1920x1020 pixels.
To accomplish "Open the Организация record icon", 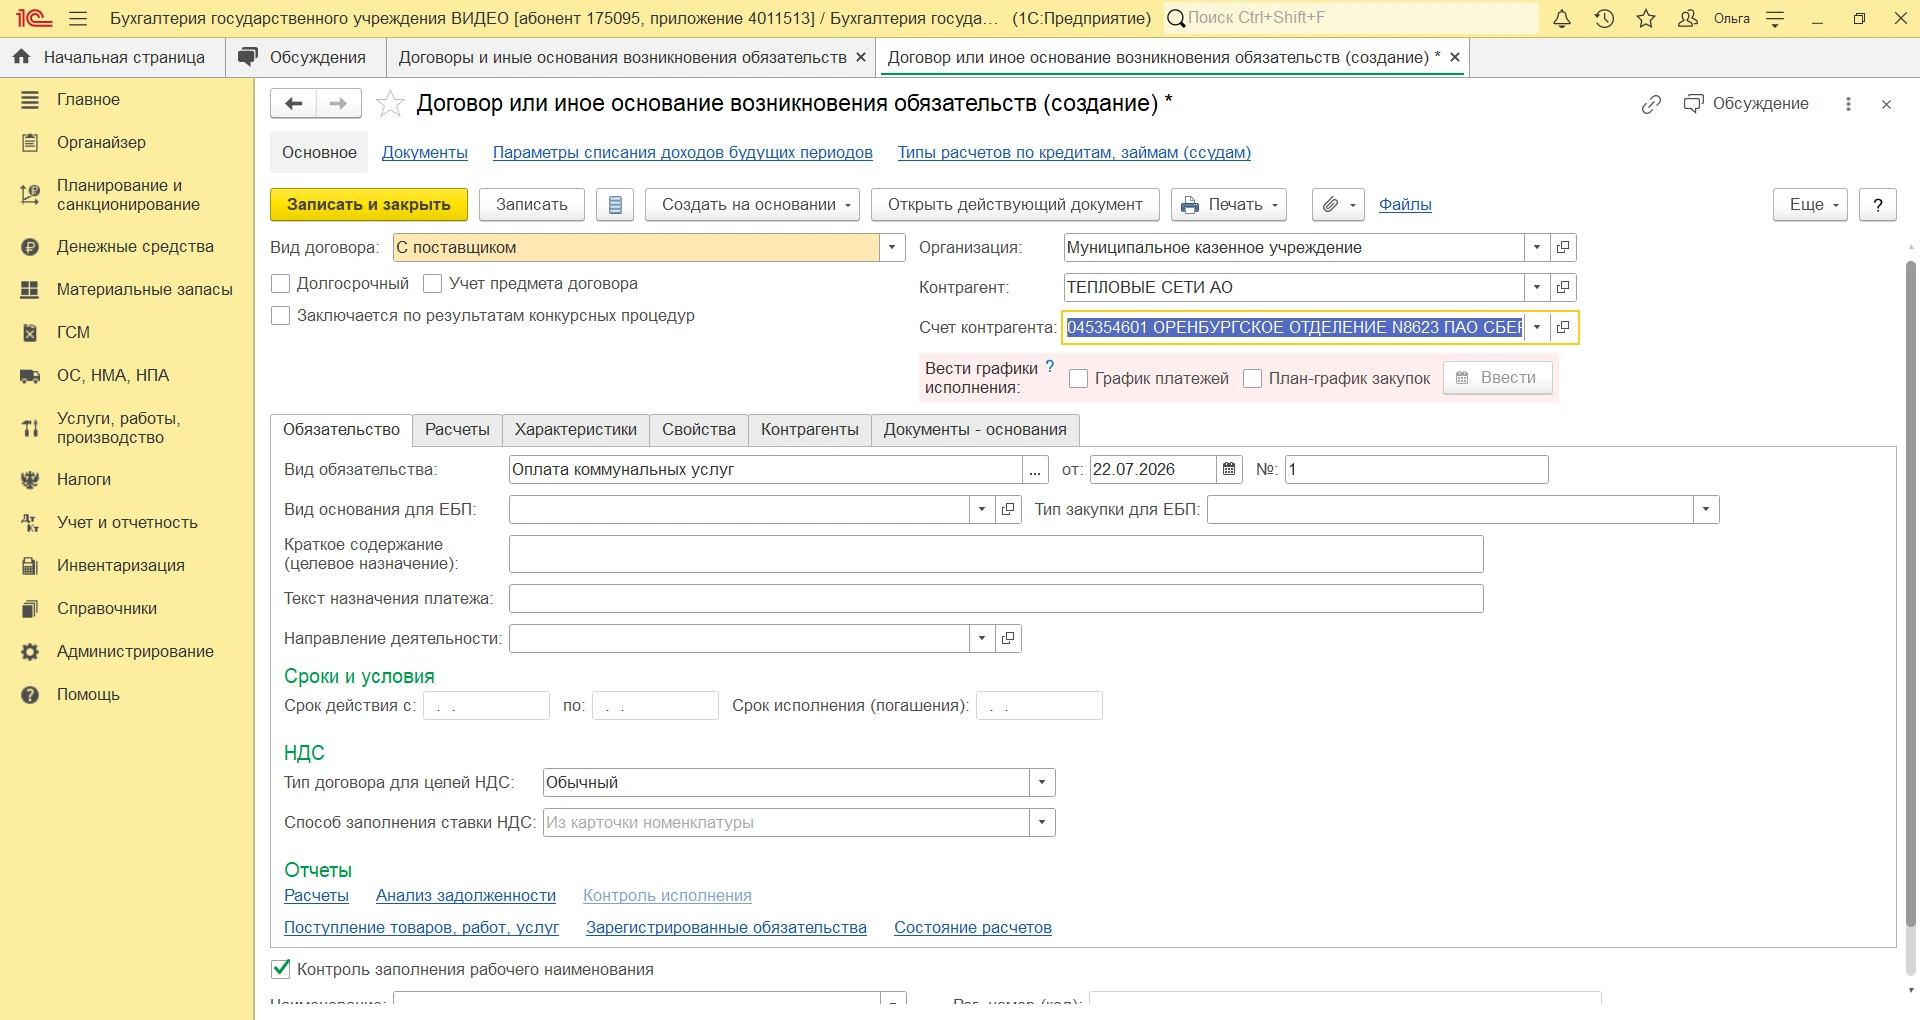I will click(x=1563, y=247).
